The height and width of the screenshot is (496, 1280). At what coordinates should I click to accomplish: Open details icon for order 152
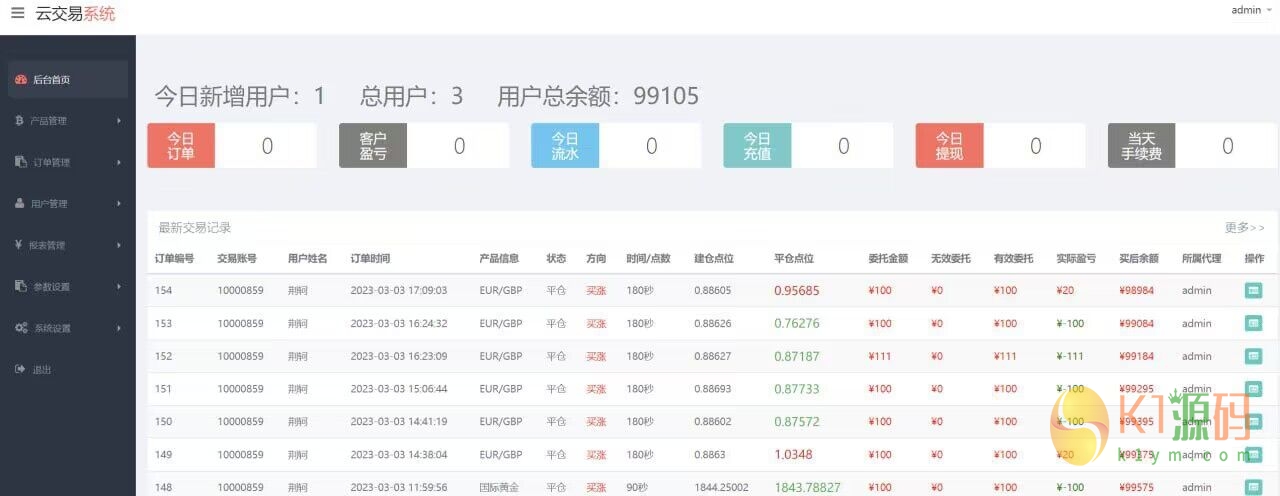1253,356
